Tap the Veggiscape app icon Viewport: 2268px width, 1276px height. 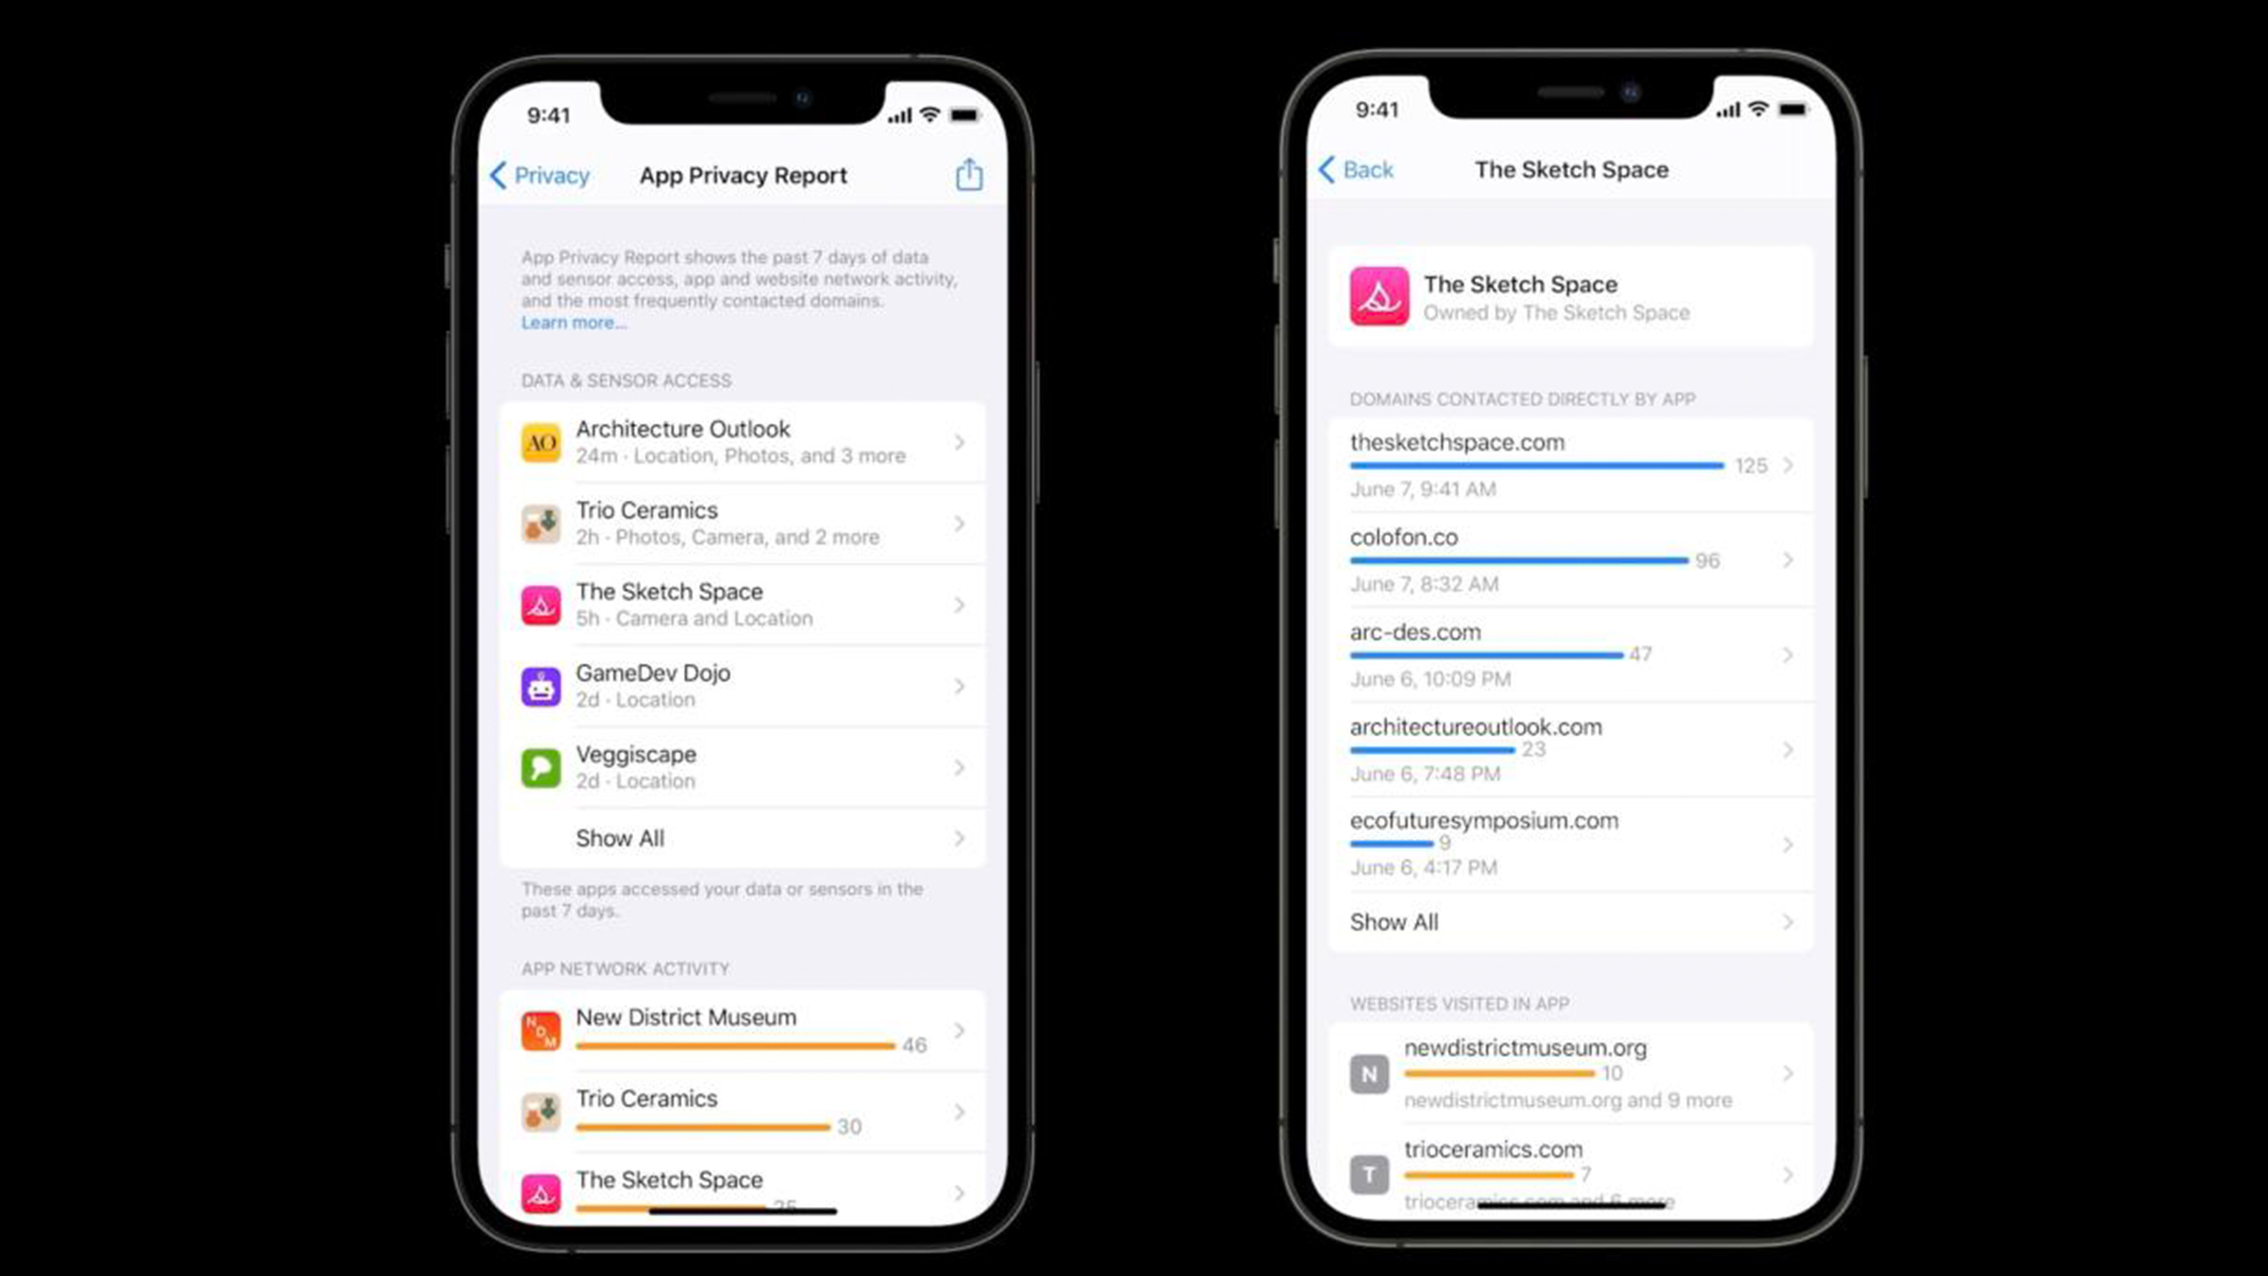541,767
